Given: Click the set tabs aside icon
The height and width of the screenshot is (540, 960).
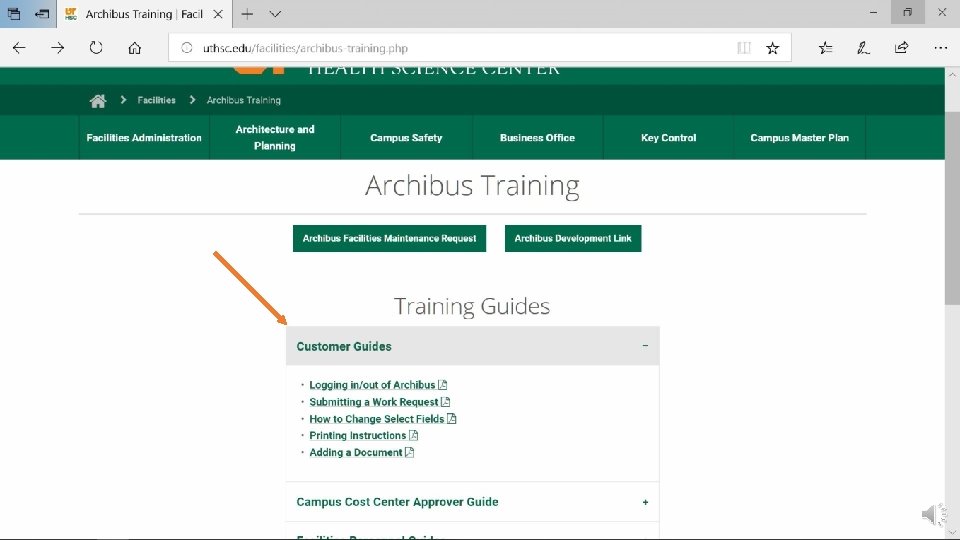Looking at the screenshot, I should point(42,13).
